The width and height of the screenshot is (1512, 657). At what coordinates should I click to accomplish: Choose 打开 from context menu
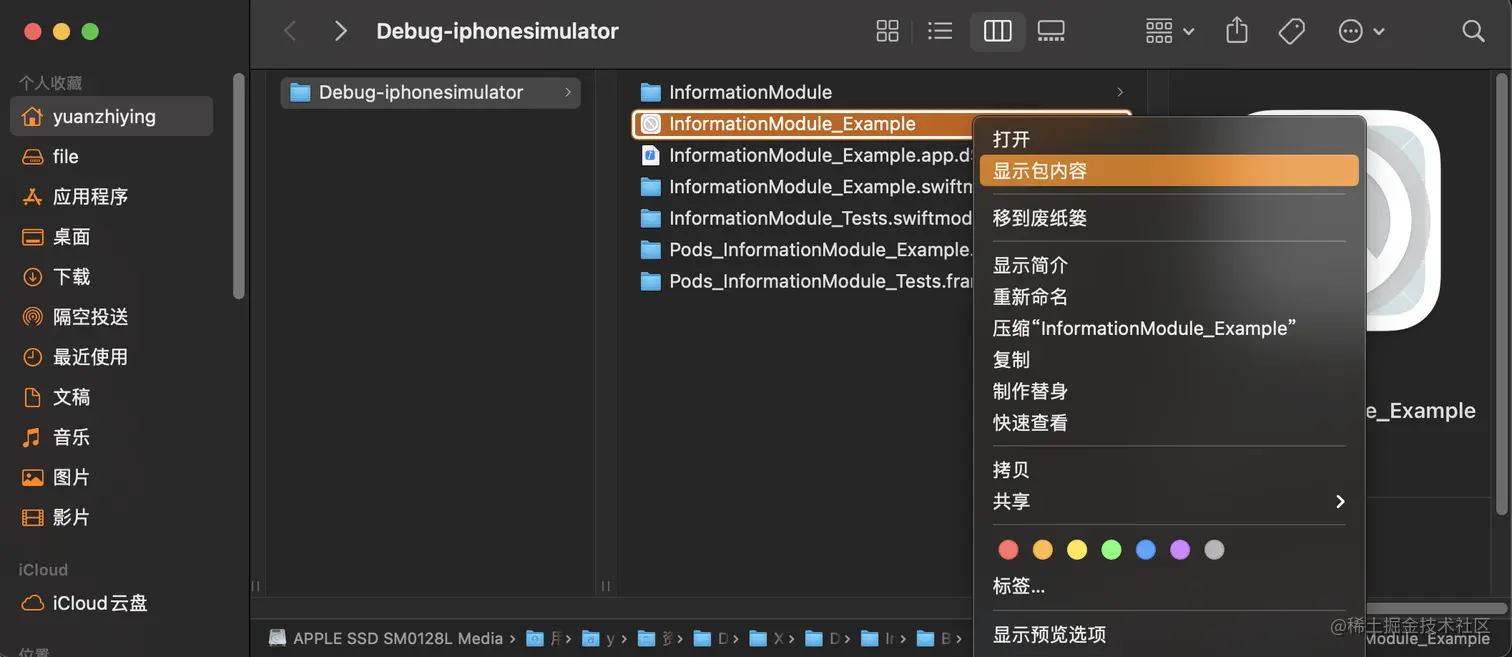(1169, 139)
